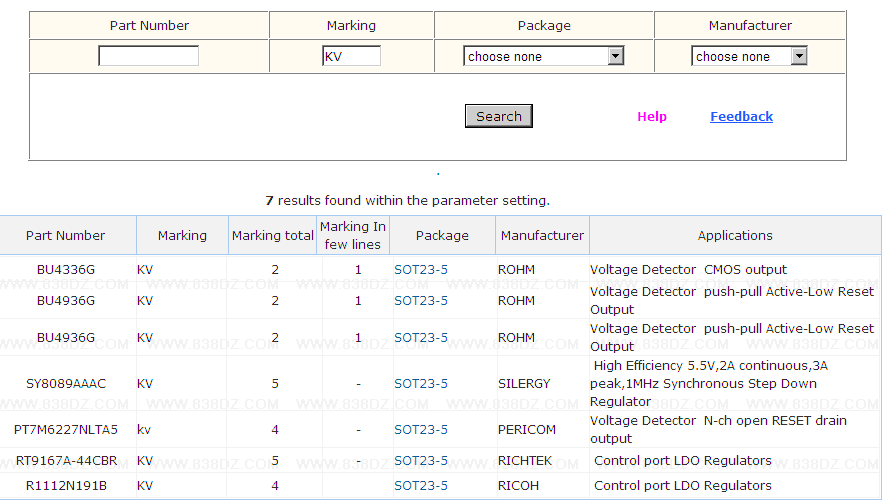Select part number BU4336G in results
Image resolution: width=889 pixels, height=504 pixels.
pos(66,270)
